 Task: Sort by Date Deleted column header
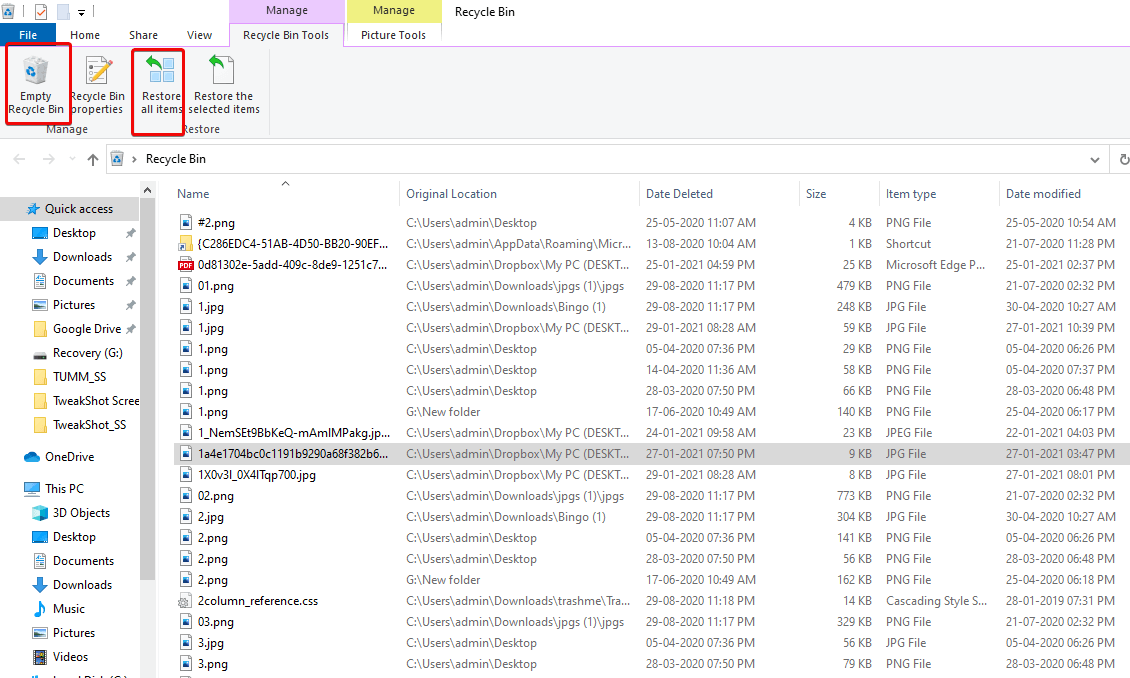point(679,194)
